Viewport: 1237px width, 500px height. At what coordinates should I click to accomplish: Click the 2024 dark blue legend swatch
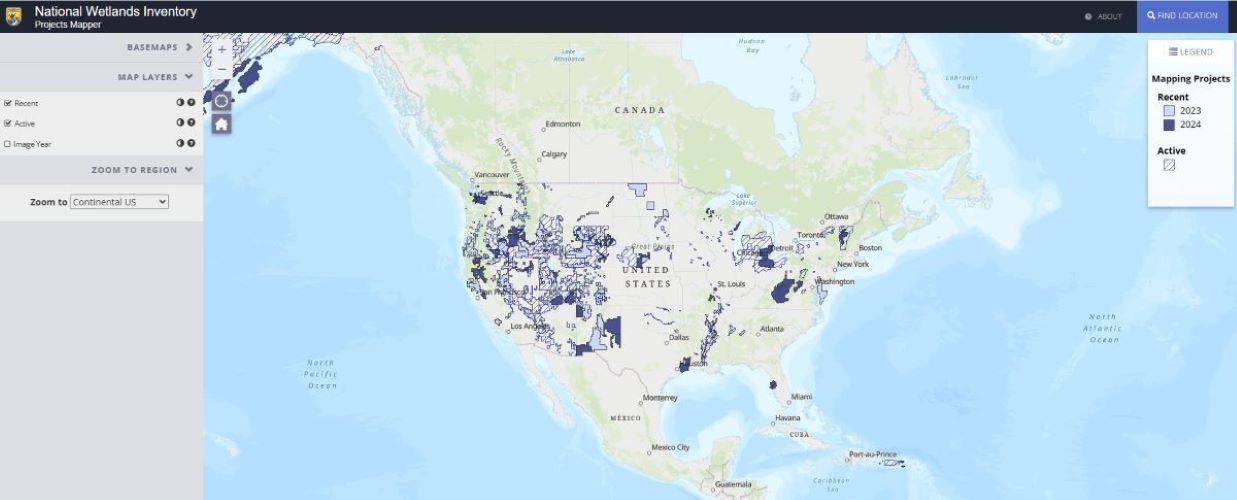[x=1169, y=125]
